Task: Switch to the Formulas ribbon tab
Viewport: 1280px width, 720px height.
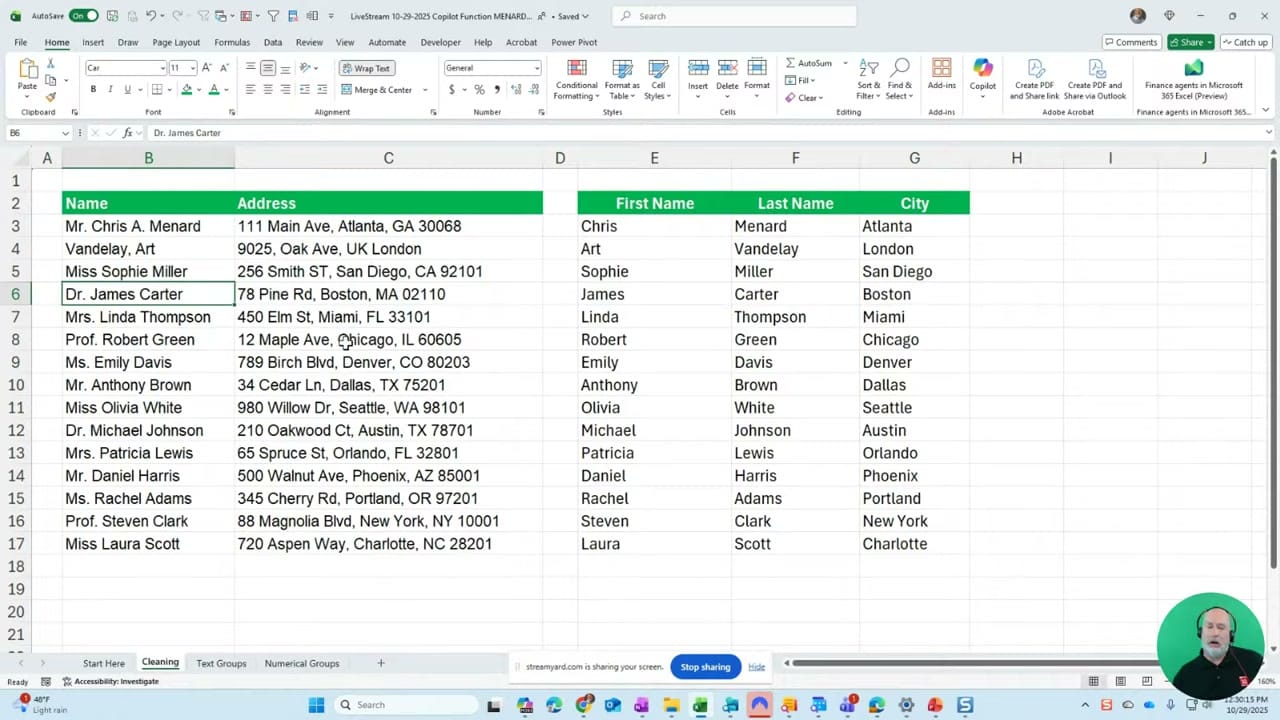Action: coord(232,42)
